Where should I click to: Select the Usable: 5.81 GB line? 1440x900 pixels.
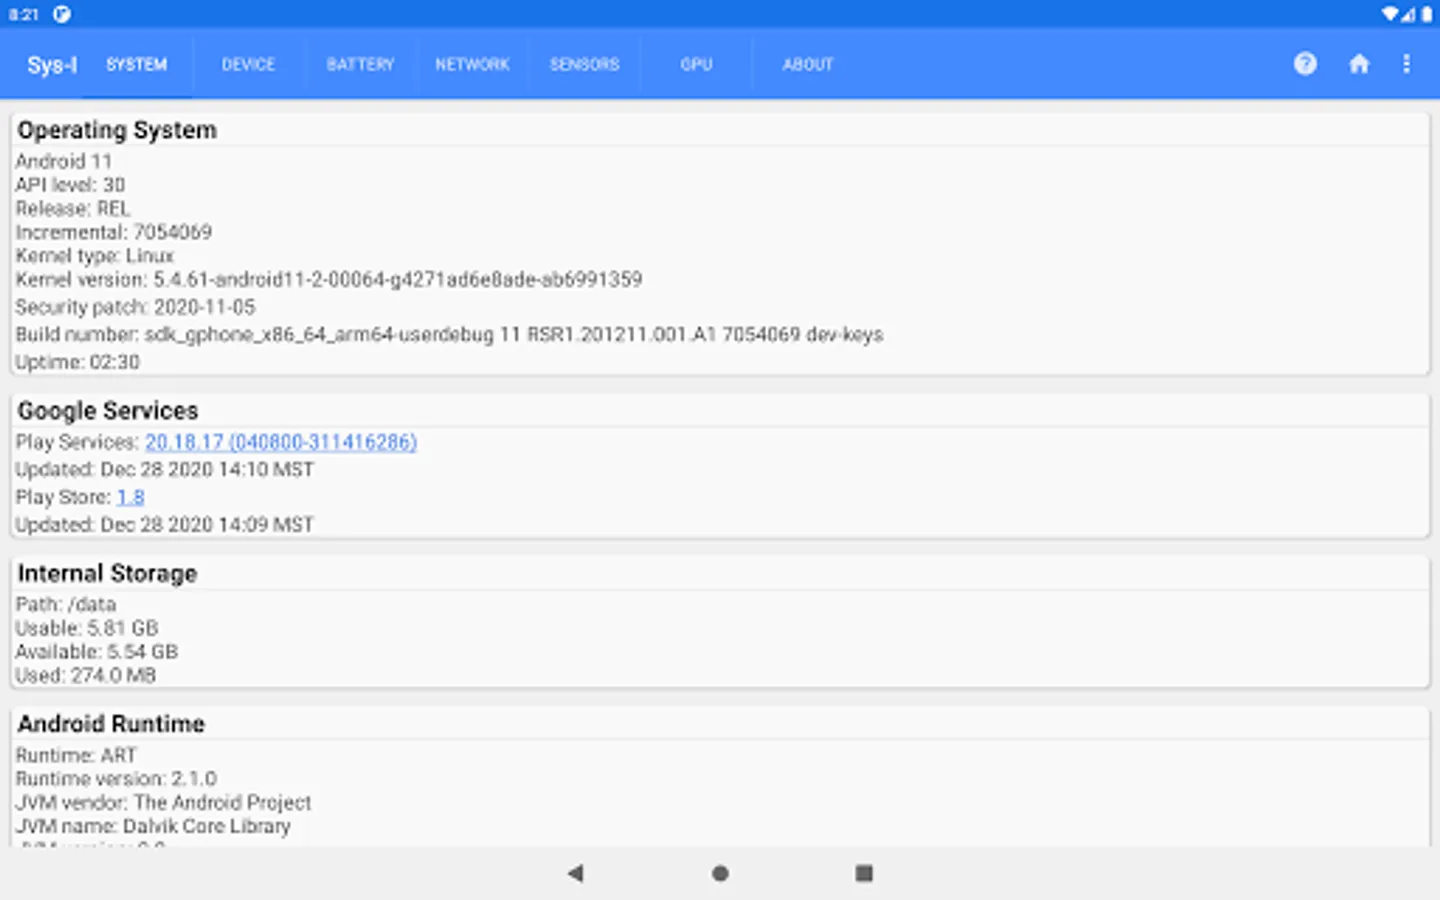pyautogui.click(x=86, y=628)
